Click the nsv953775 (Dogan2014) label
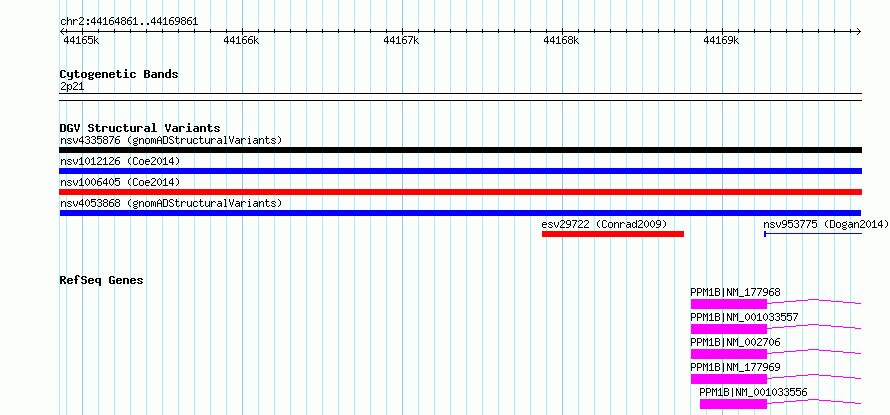890x415 pixels. [826, 224]
